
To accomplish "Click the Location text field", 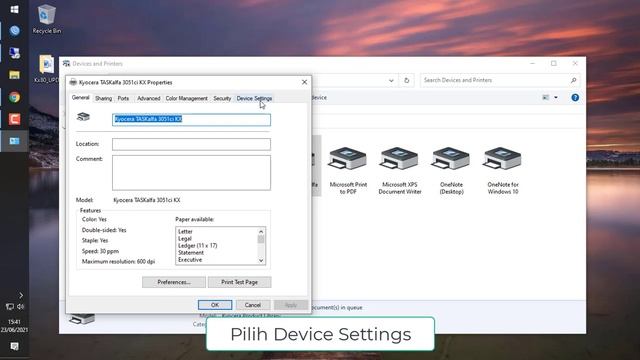I will pyautogui.click(x=191, y=144).
